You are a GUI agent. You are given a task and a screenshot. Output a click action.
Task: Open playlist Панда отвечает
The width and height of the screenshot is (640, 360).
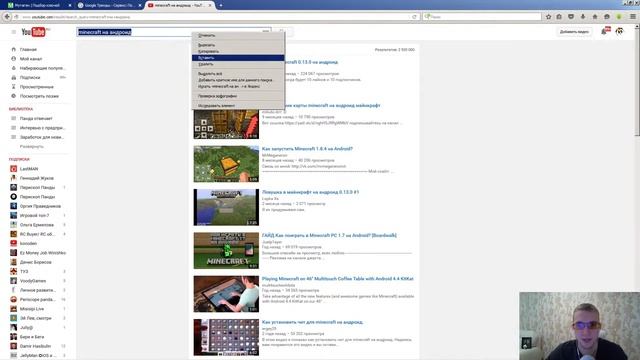click(x=36, y=118)
